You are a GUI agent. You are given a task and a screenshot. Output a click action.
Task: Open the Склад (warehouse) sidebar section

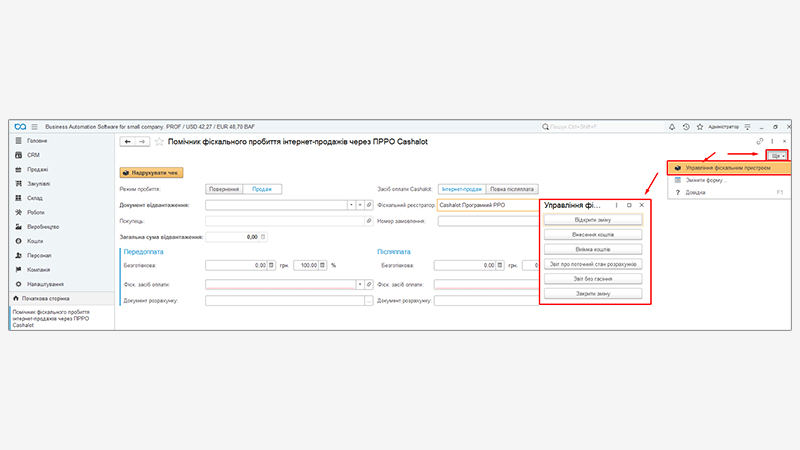coord(36,198)
